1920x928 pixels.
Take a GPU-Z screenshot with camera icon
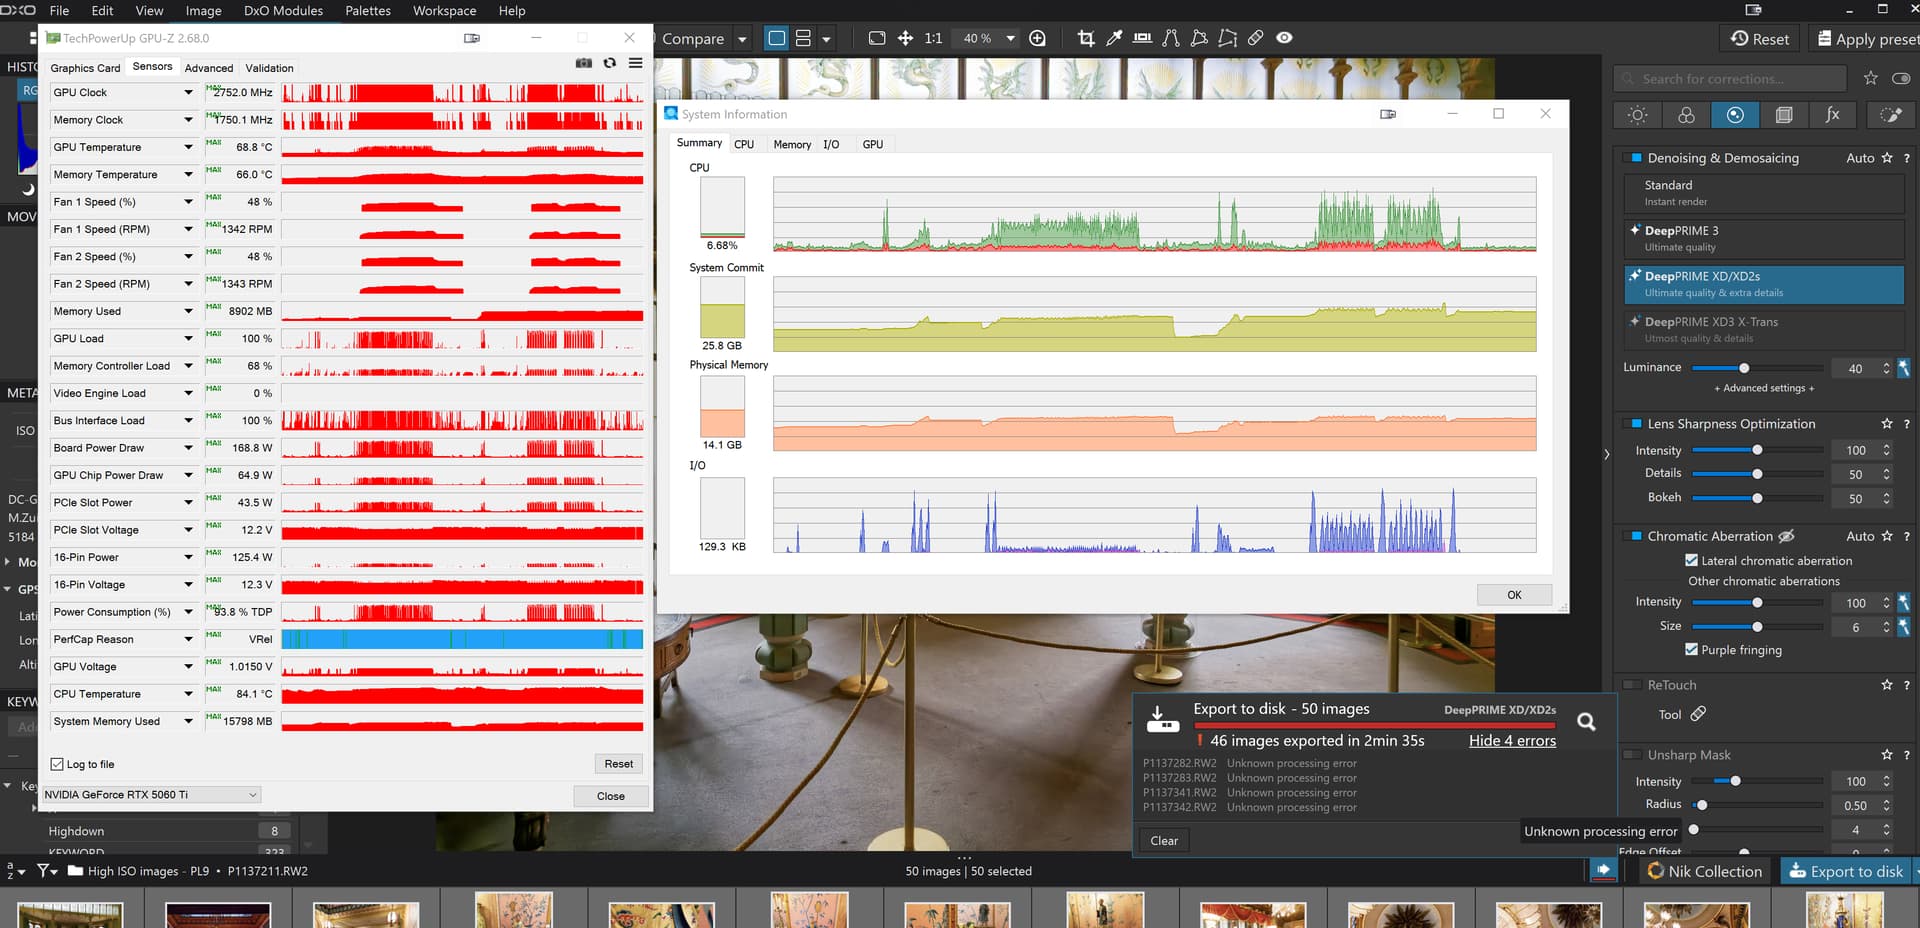pyautogui.click(x=584, y=63)
